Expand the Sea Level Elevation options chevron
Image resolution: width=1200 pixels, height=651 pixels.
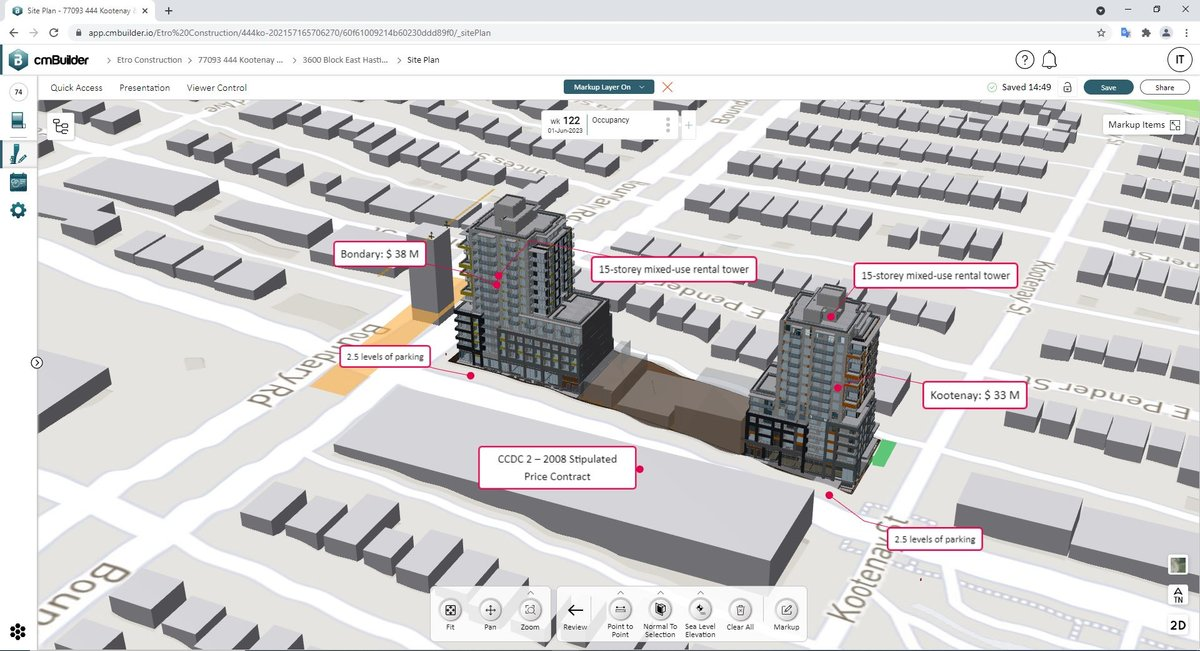(700, 593)
